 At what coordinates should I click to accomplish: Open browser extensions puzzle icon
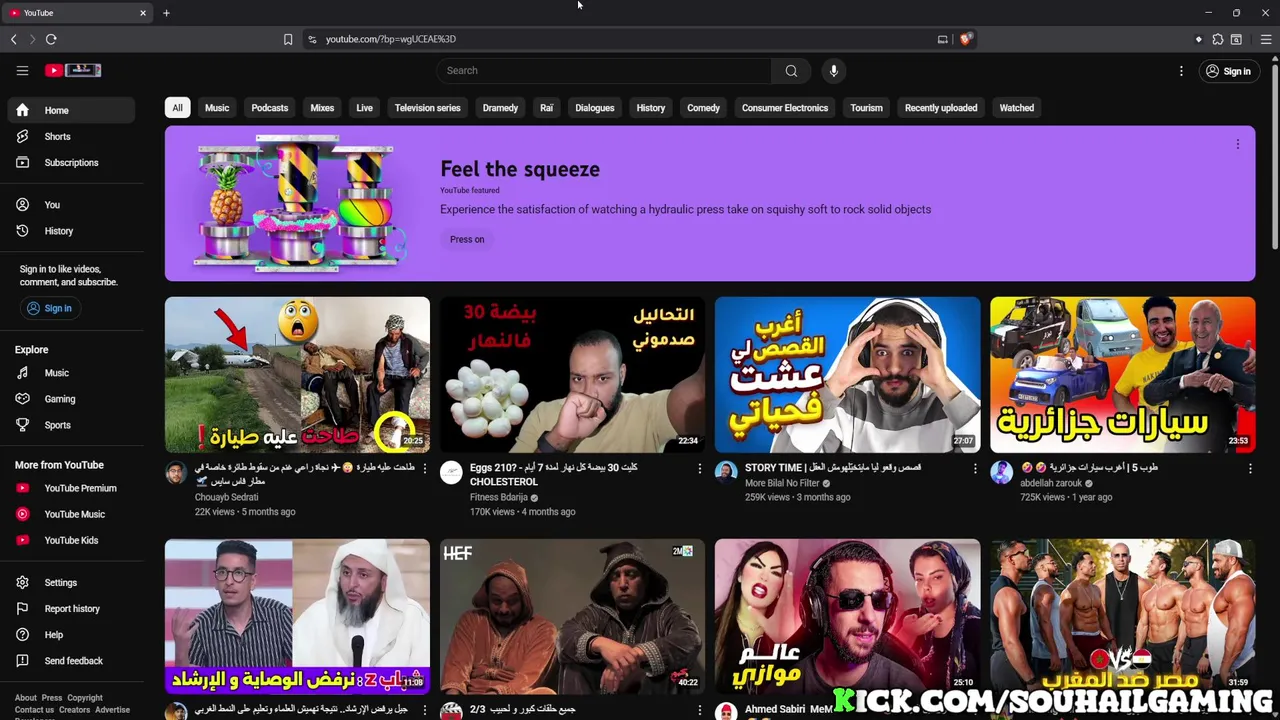1217,39
